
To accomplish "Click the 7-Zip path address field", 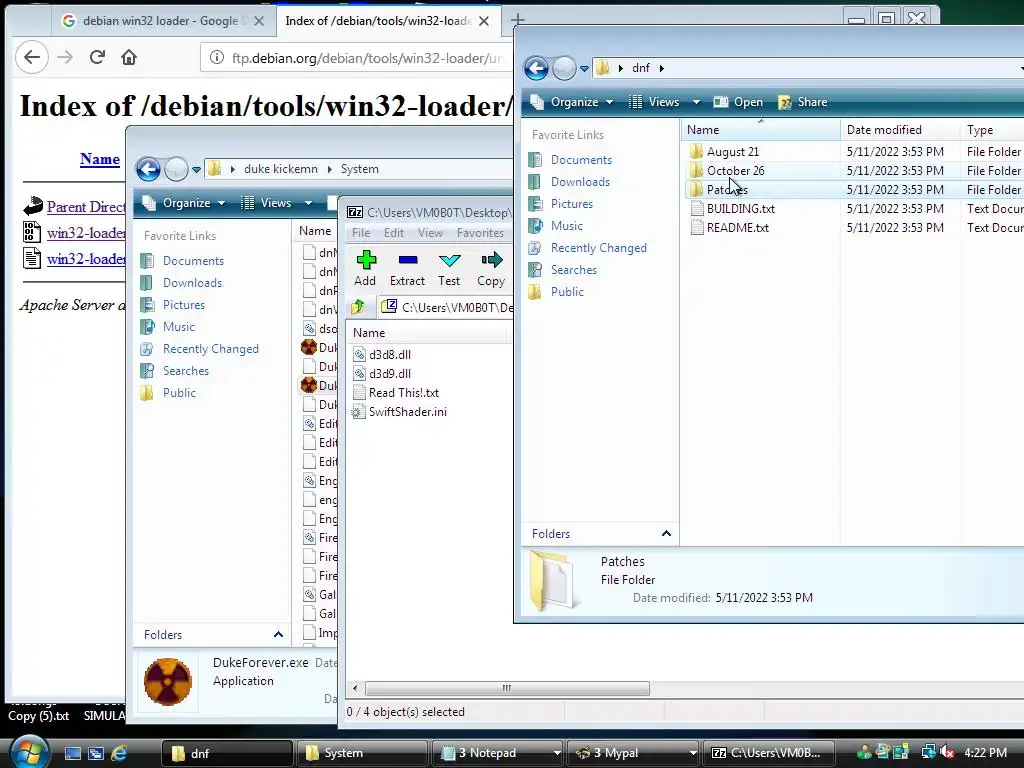I will coord(447,307).
